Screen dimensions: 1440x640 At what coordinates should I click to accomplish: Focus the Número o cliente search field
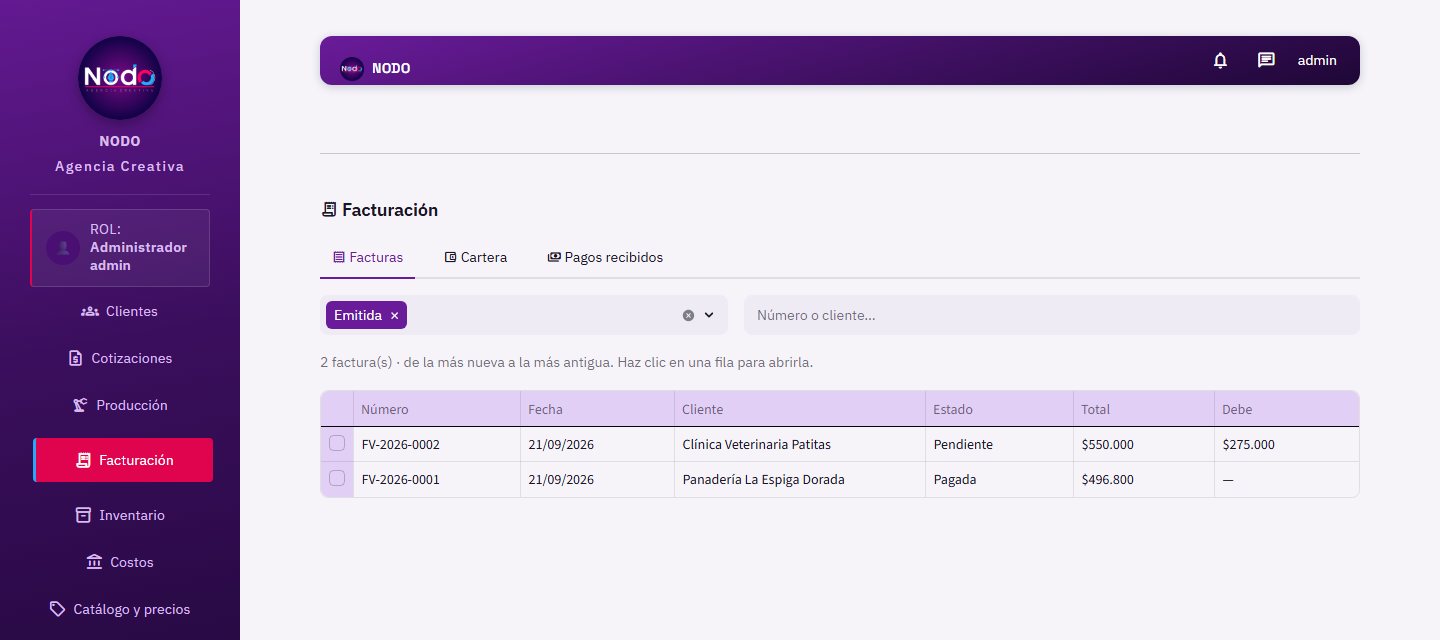1052,315
